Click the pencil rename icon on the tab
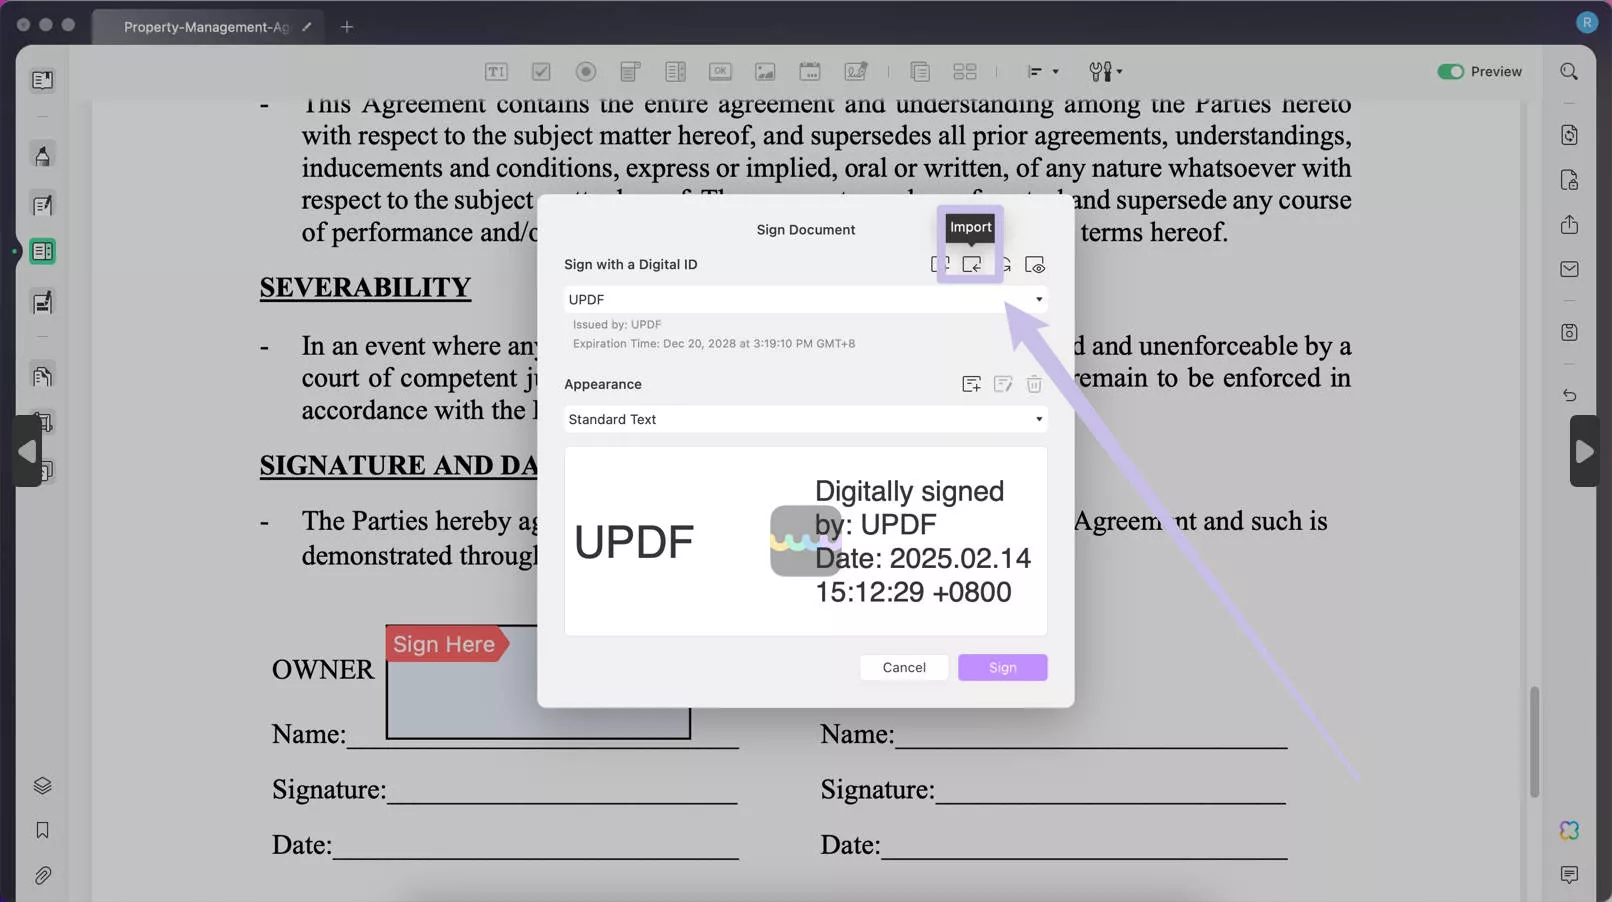The height and width of the screenshot is (902, 1612). point(307,27)
